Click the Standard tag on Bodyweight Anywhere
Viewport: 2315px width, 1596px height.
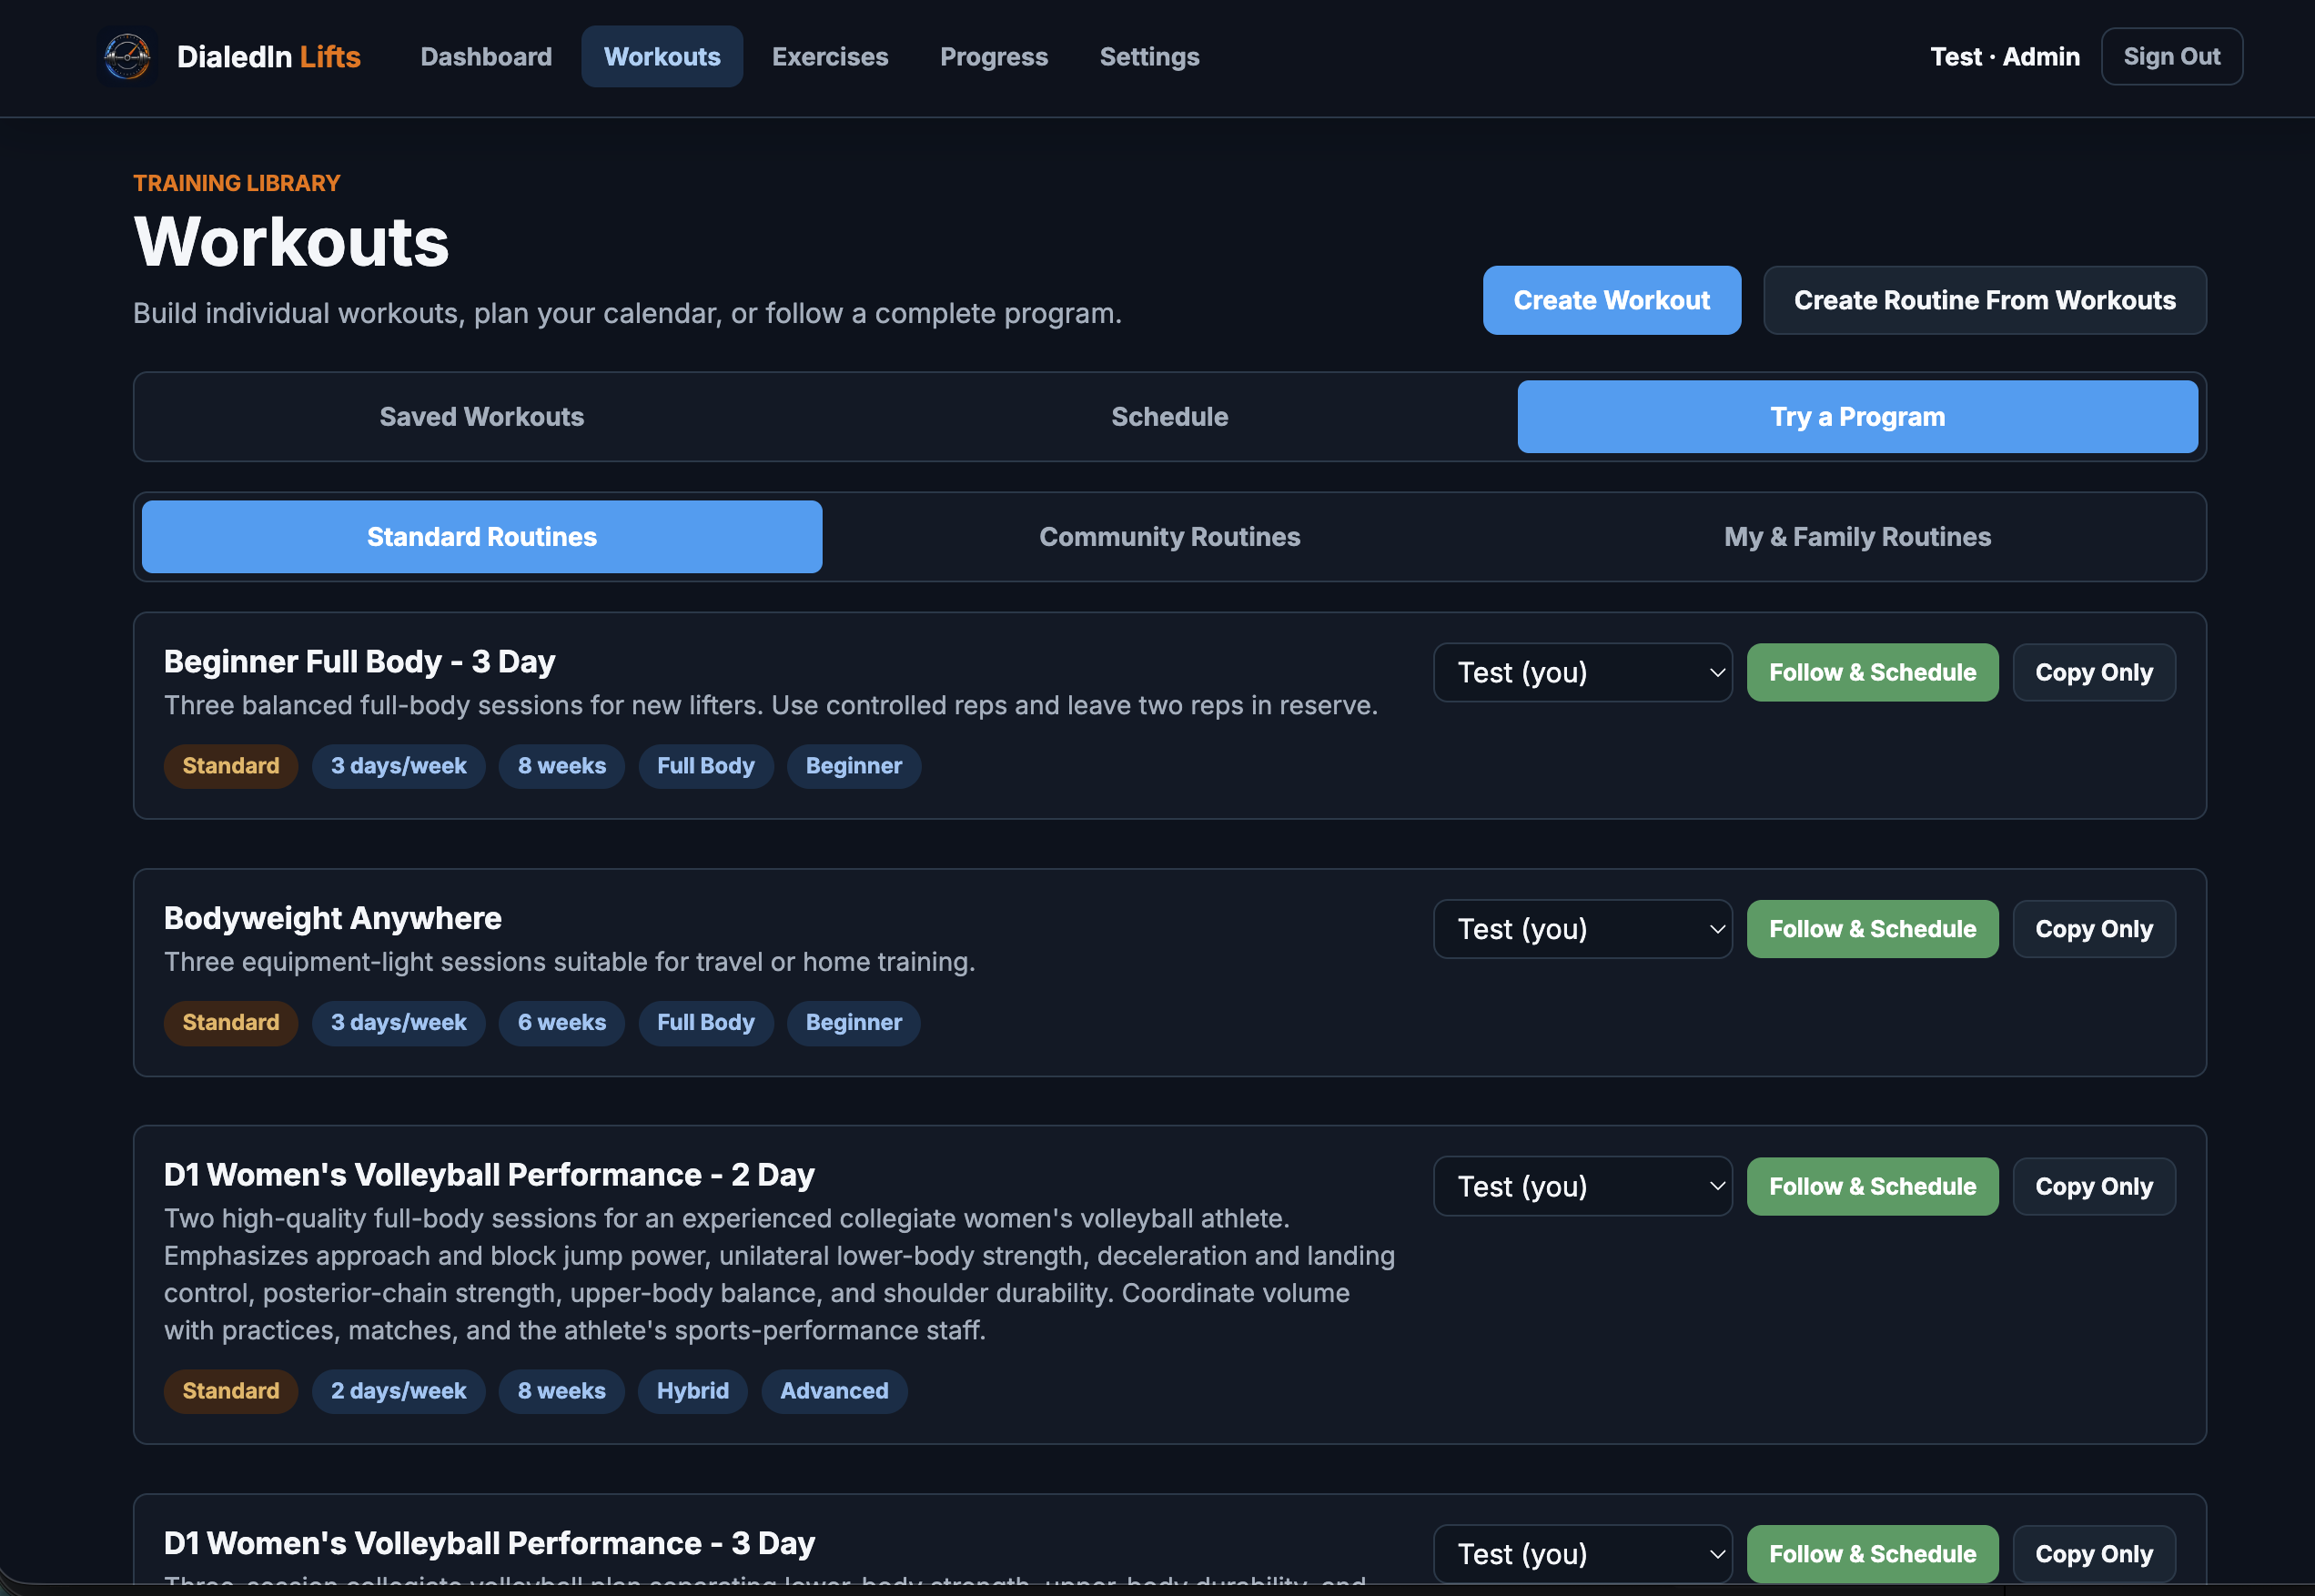pyautogui.click(x=231, y=1023)
